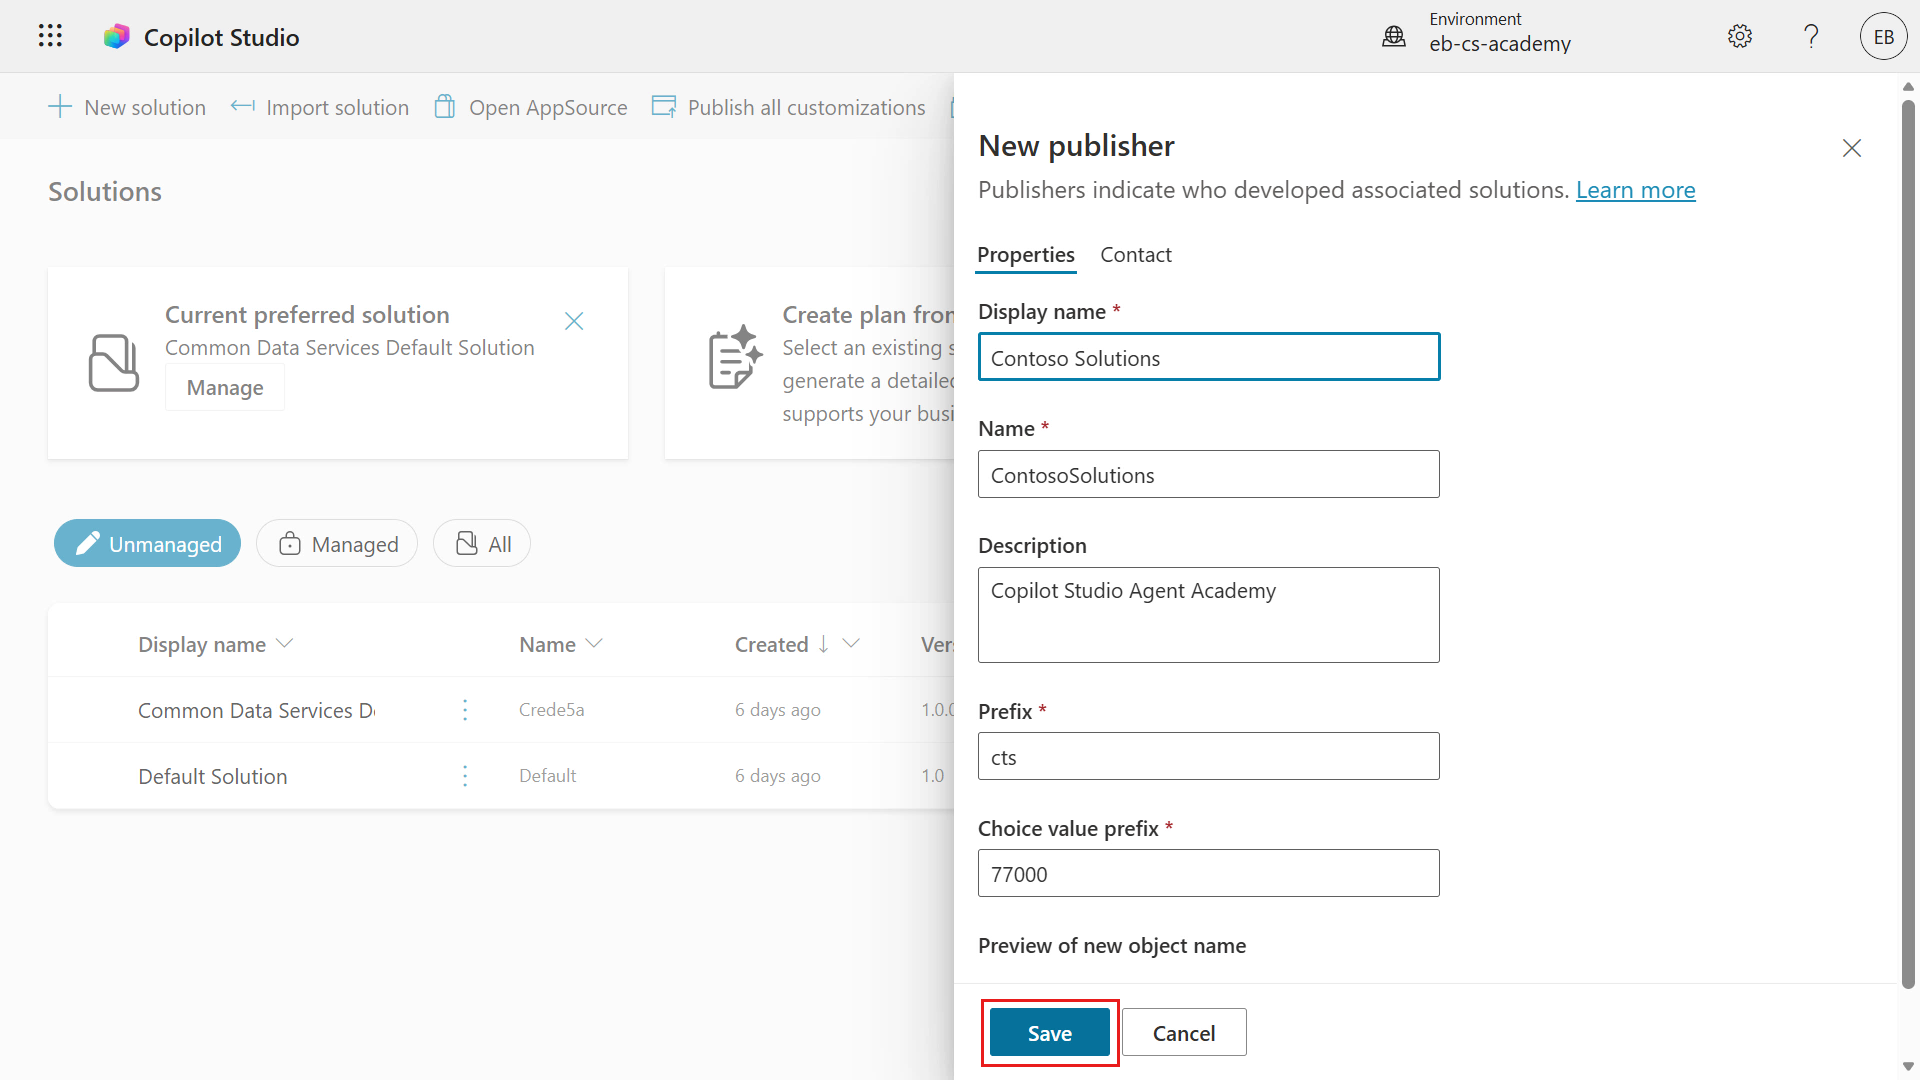Switch to the Contact tab

pos(1136,255)
